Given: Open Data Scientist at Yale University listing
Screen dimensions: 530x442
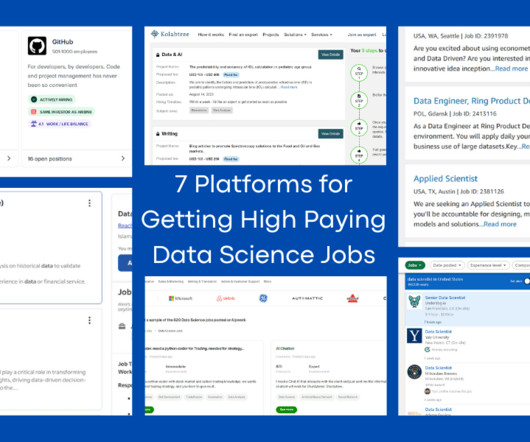Looking at the screenshot, I should (x=438, y=332).
